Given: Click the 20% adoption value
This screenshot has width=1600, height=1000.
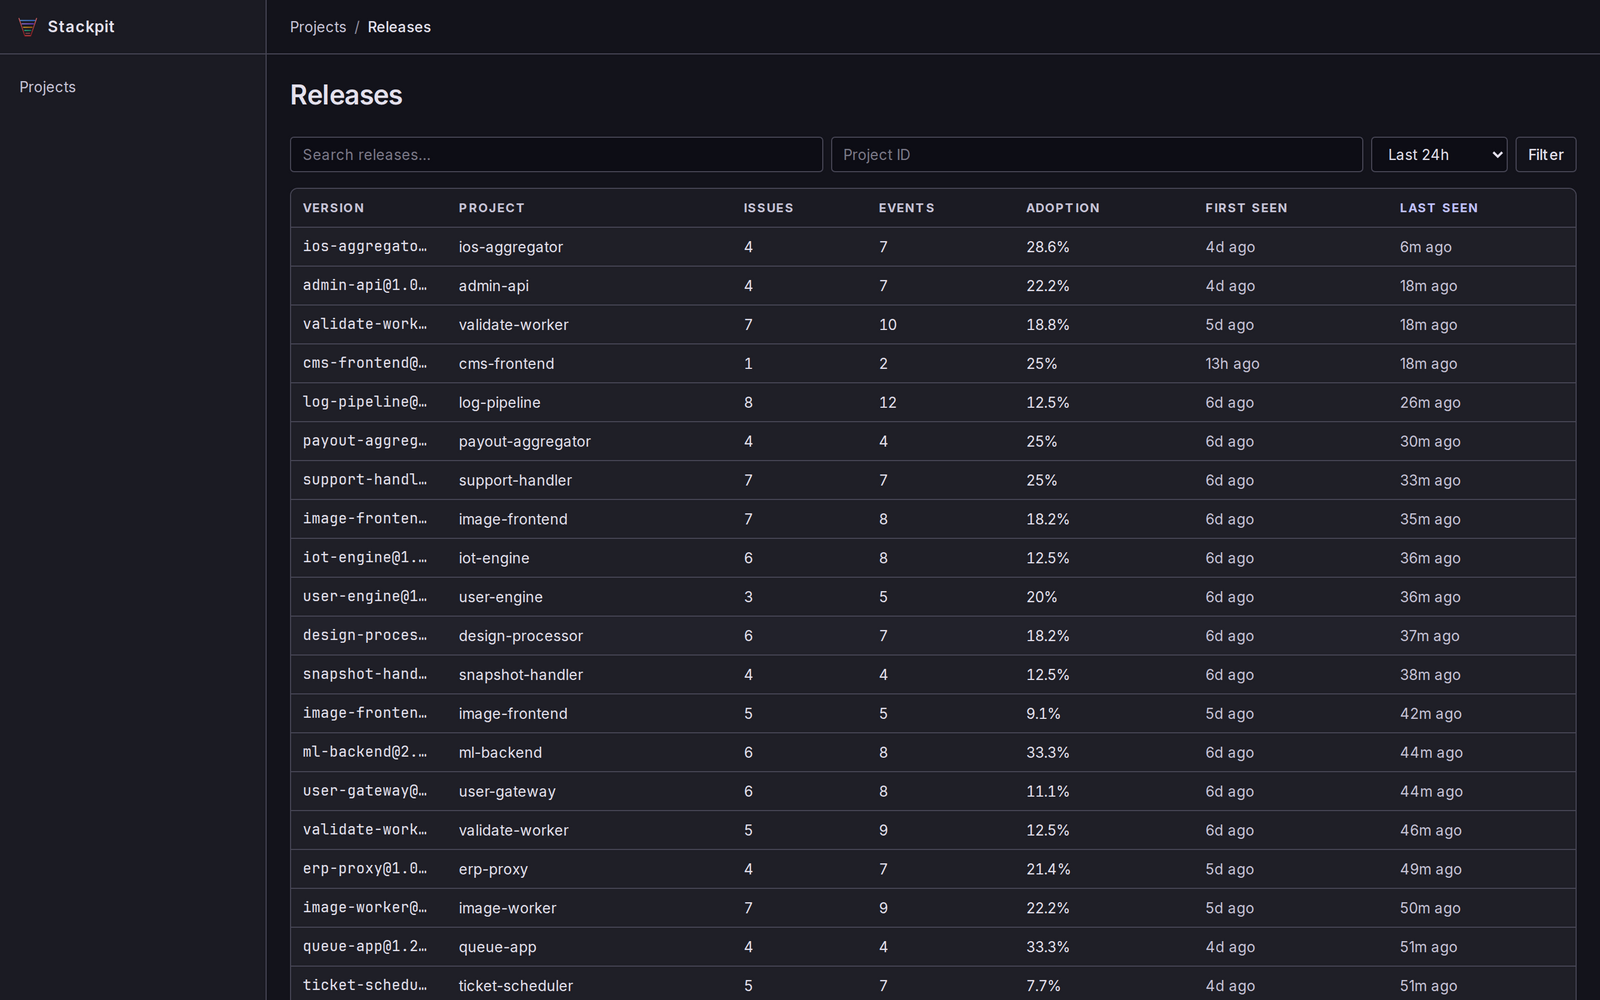Looking at the screenshot, I should [1042, 598].
